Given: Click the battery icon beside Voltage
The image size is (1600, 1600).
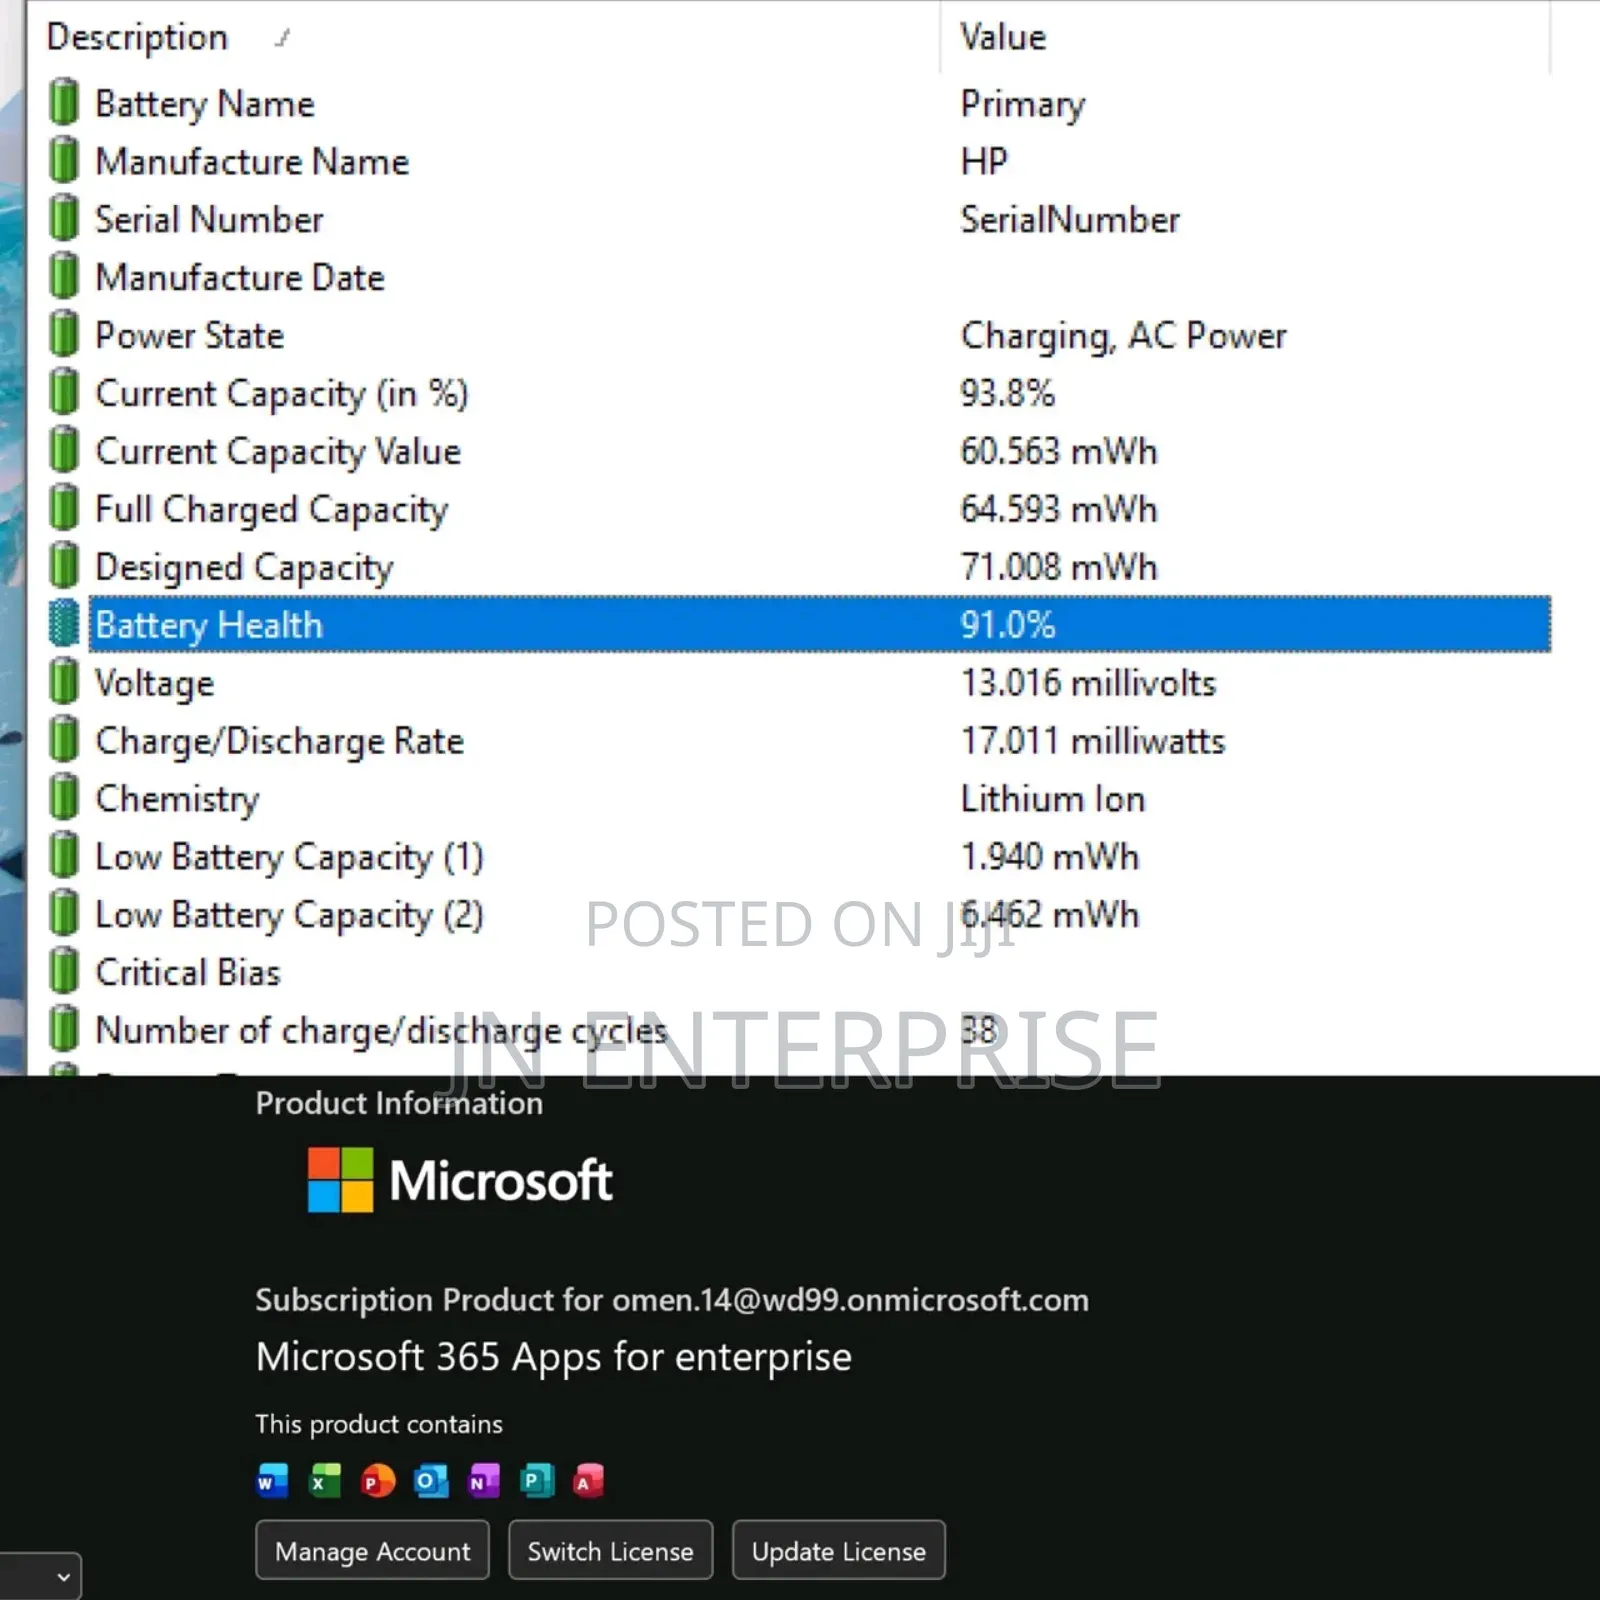Looking at the screenshot, I should point(63,682).
